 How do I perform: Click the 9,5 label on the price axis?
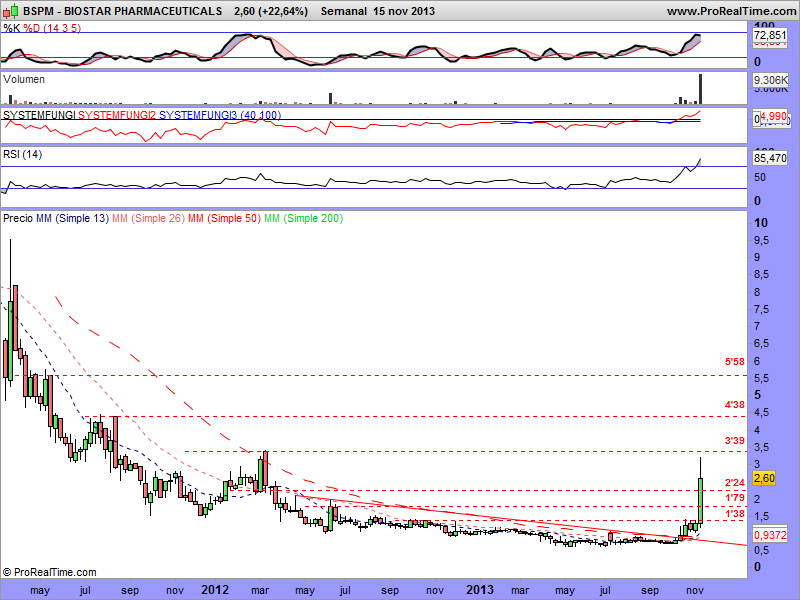(x=761, y=240)
